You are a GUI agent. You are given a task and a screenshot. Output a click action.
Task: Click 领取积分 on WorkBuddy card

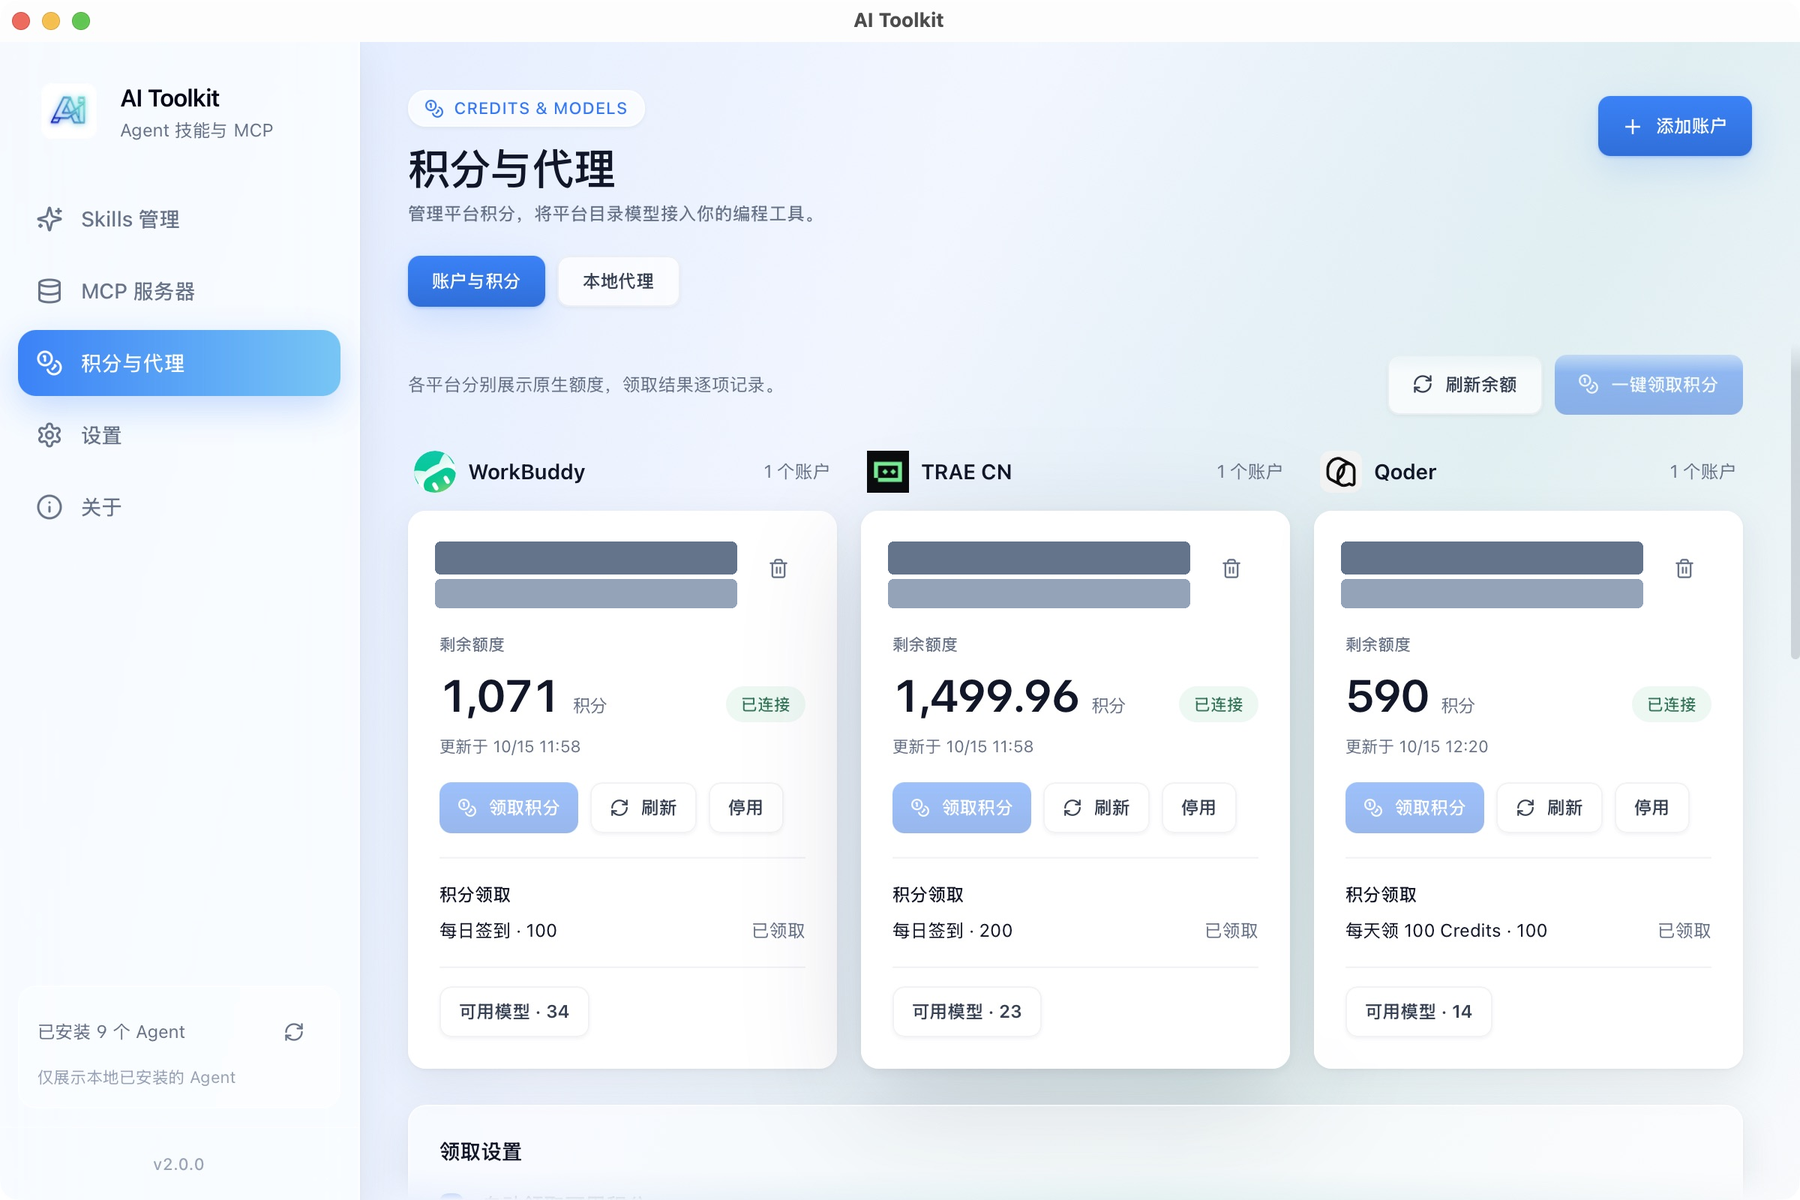[x=509, y=808]
